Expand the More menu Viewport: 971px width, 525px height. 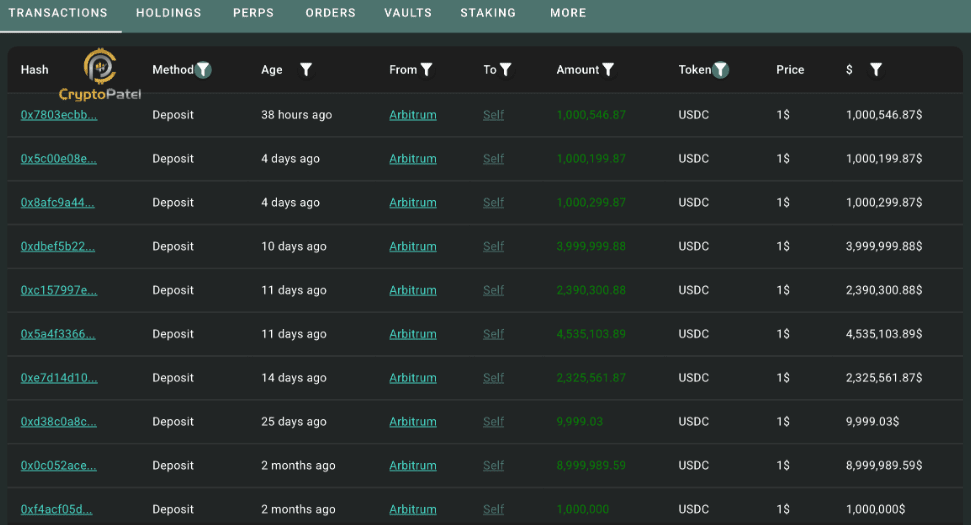click(x=568, y=13)
